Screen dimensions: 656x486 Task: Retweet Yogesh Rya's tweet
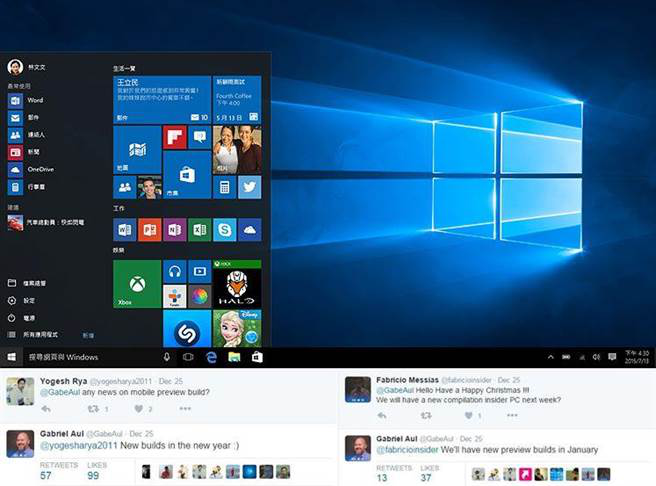point(93,409)
